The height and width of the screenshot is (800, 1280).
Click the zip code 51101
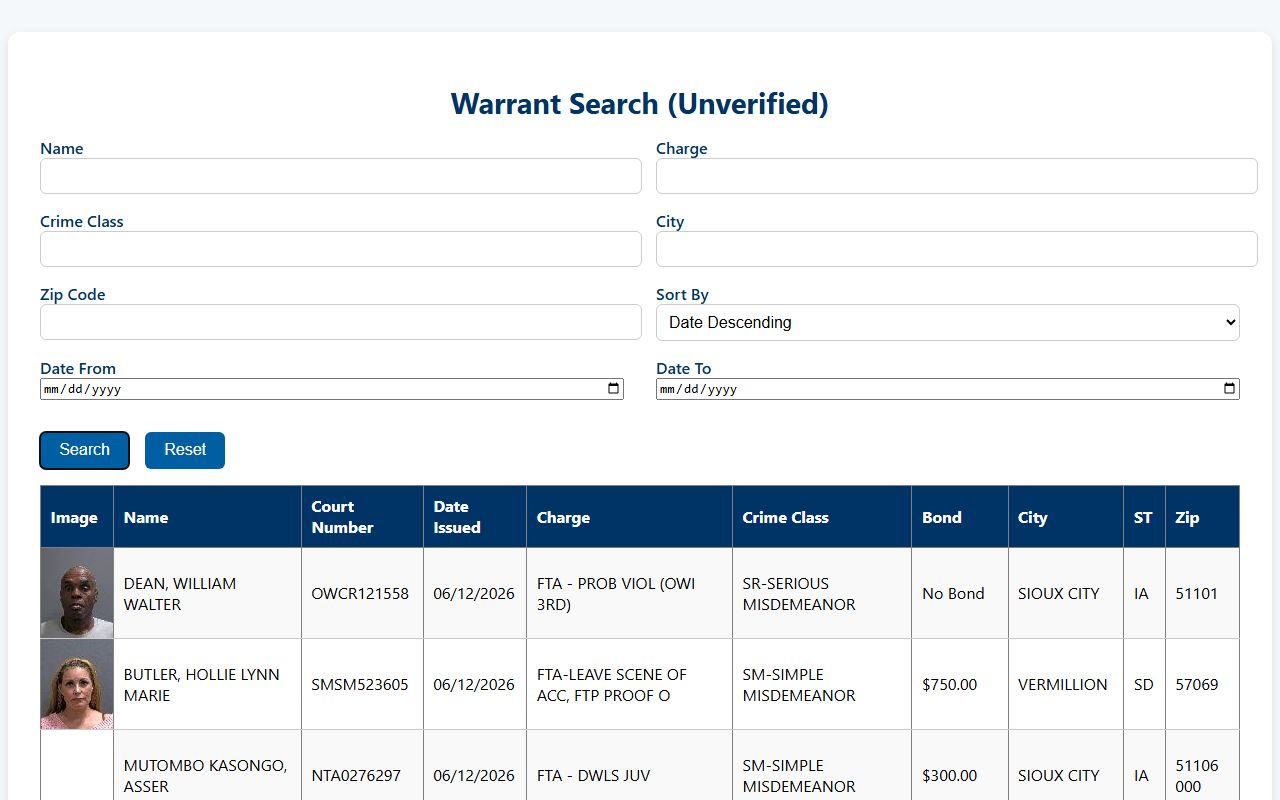(x=1197, y=594)
